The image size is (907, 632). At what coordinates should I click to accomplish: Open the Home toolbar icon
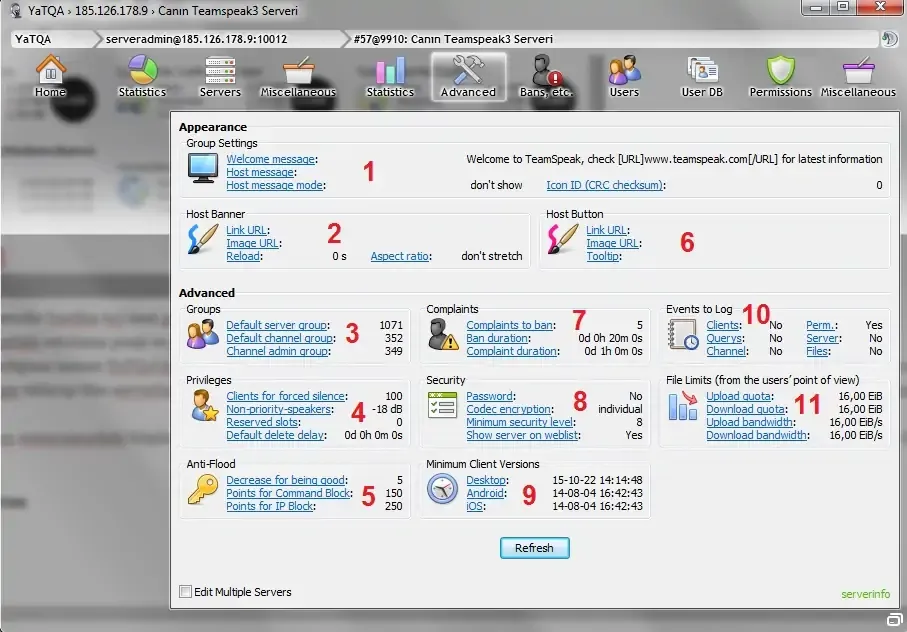pyautogui.click(x=50, y=75)
